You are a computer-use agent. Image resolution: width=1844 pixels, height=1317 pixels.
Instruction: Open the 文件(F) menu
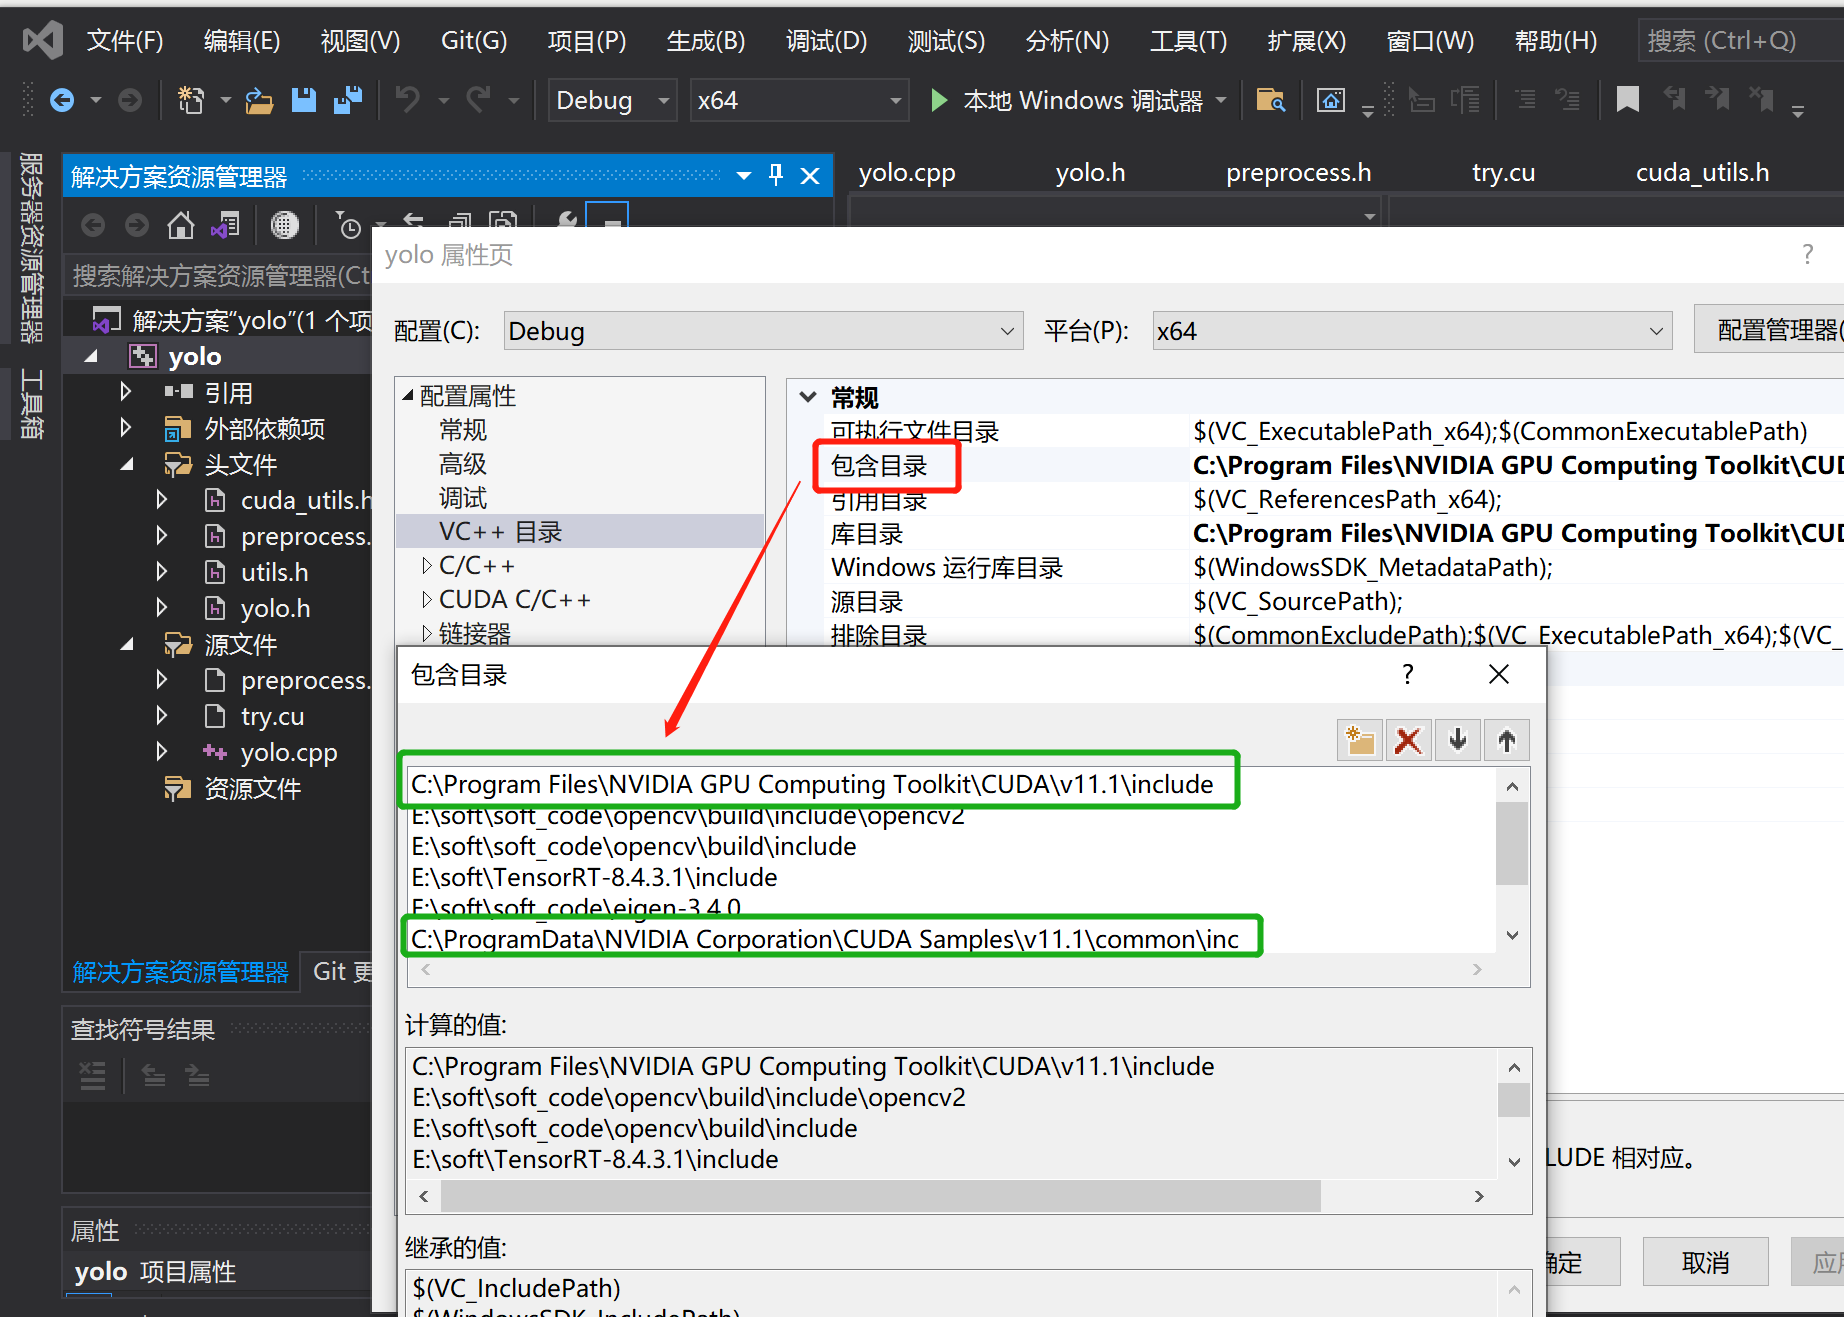[x=125, y=40]
